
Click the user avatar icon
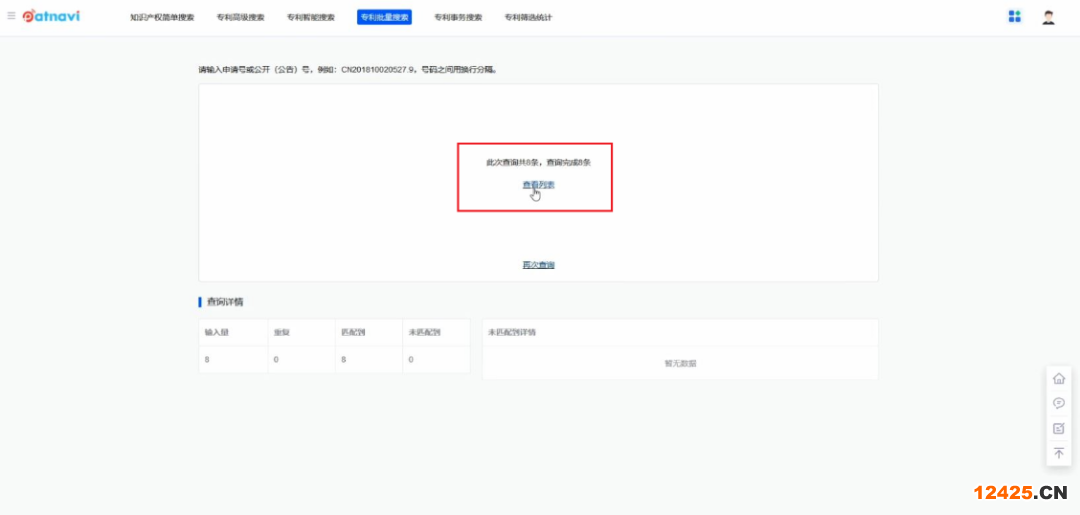(1048, 17)
